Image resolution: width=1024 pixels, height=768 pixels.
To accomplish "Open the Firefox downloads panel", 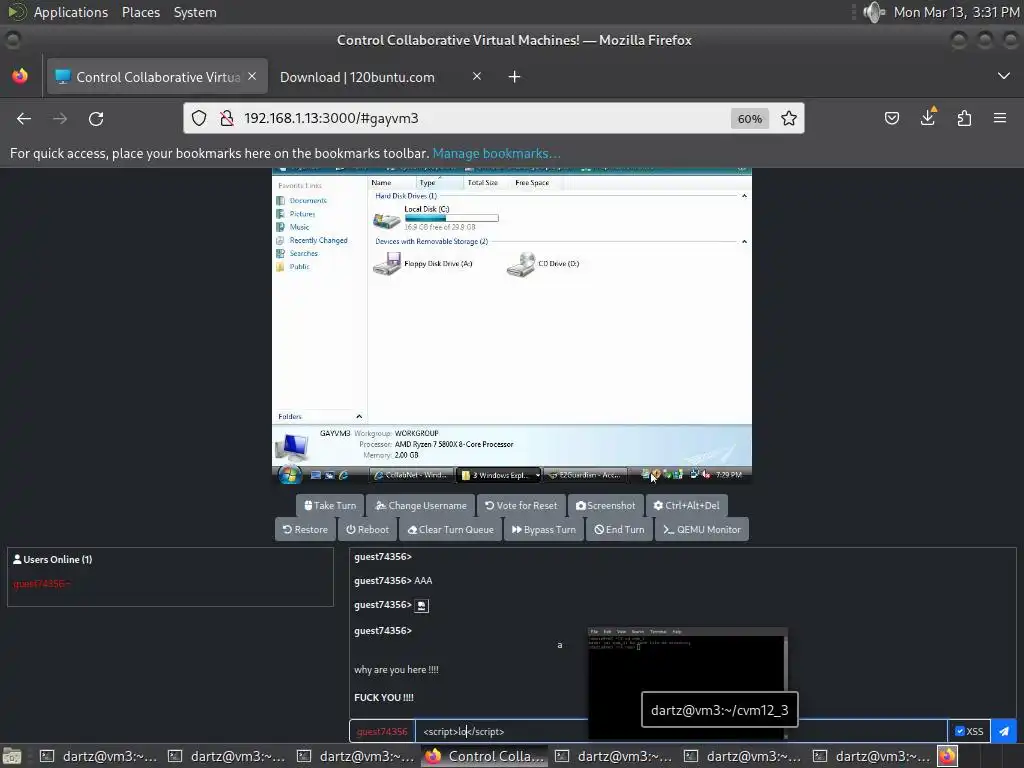I will 928,117.
